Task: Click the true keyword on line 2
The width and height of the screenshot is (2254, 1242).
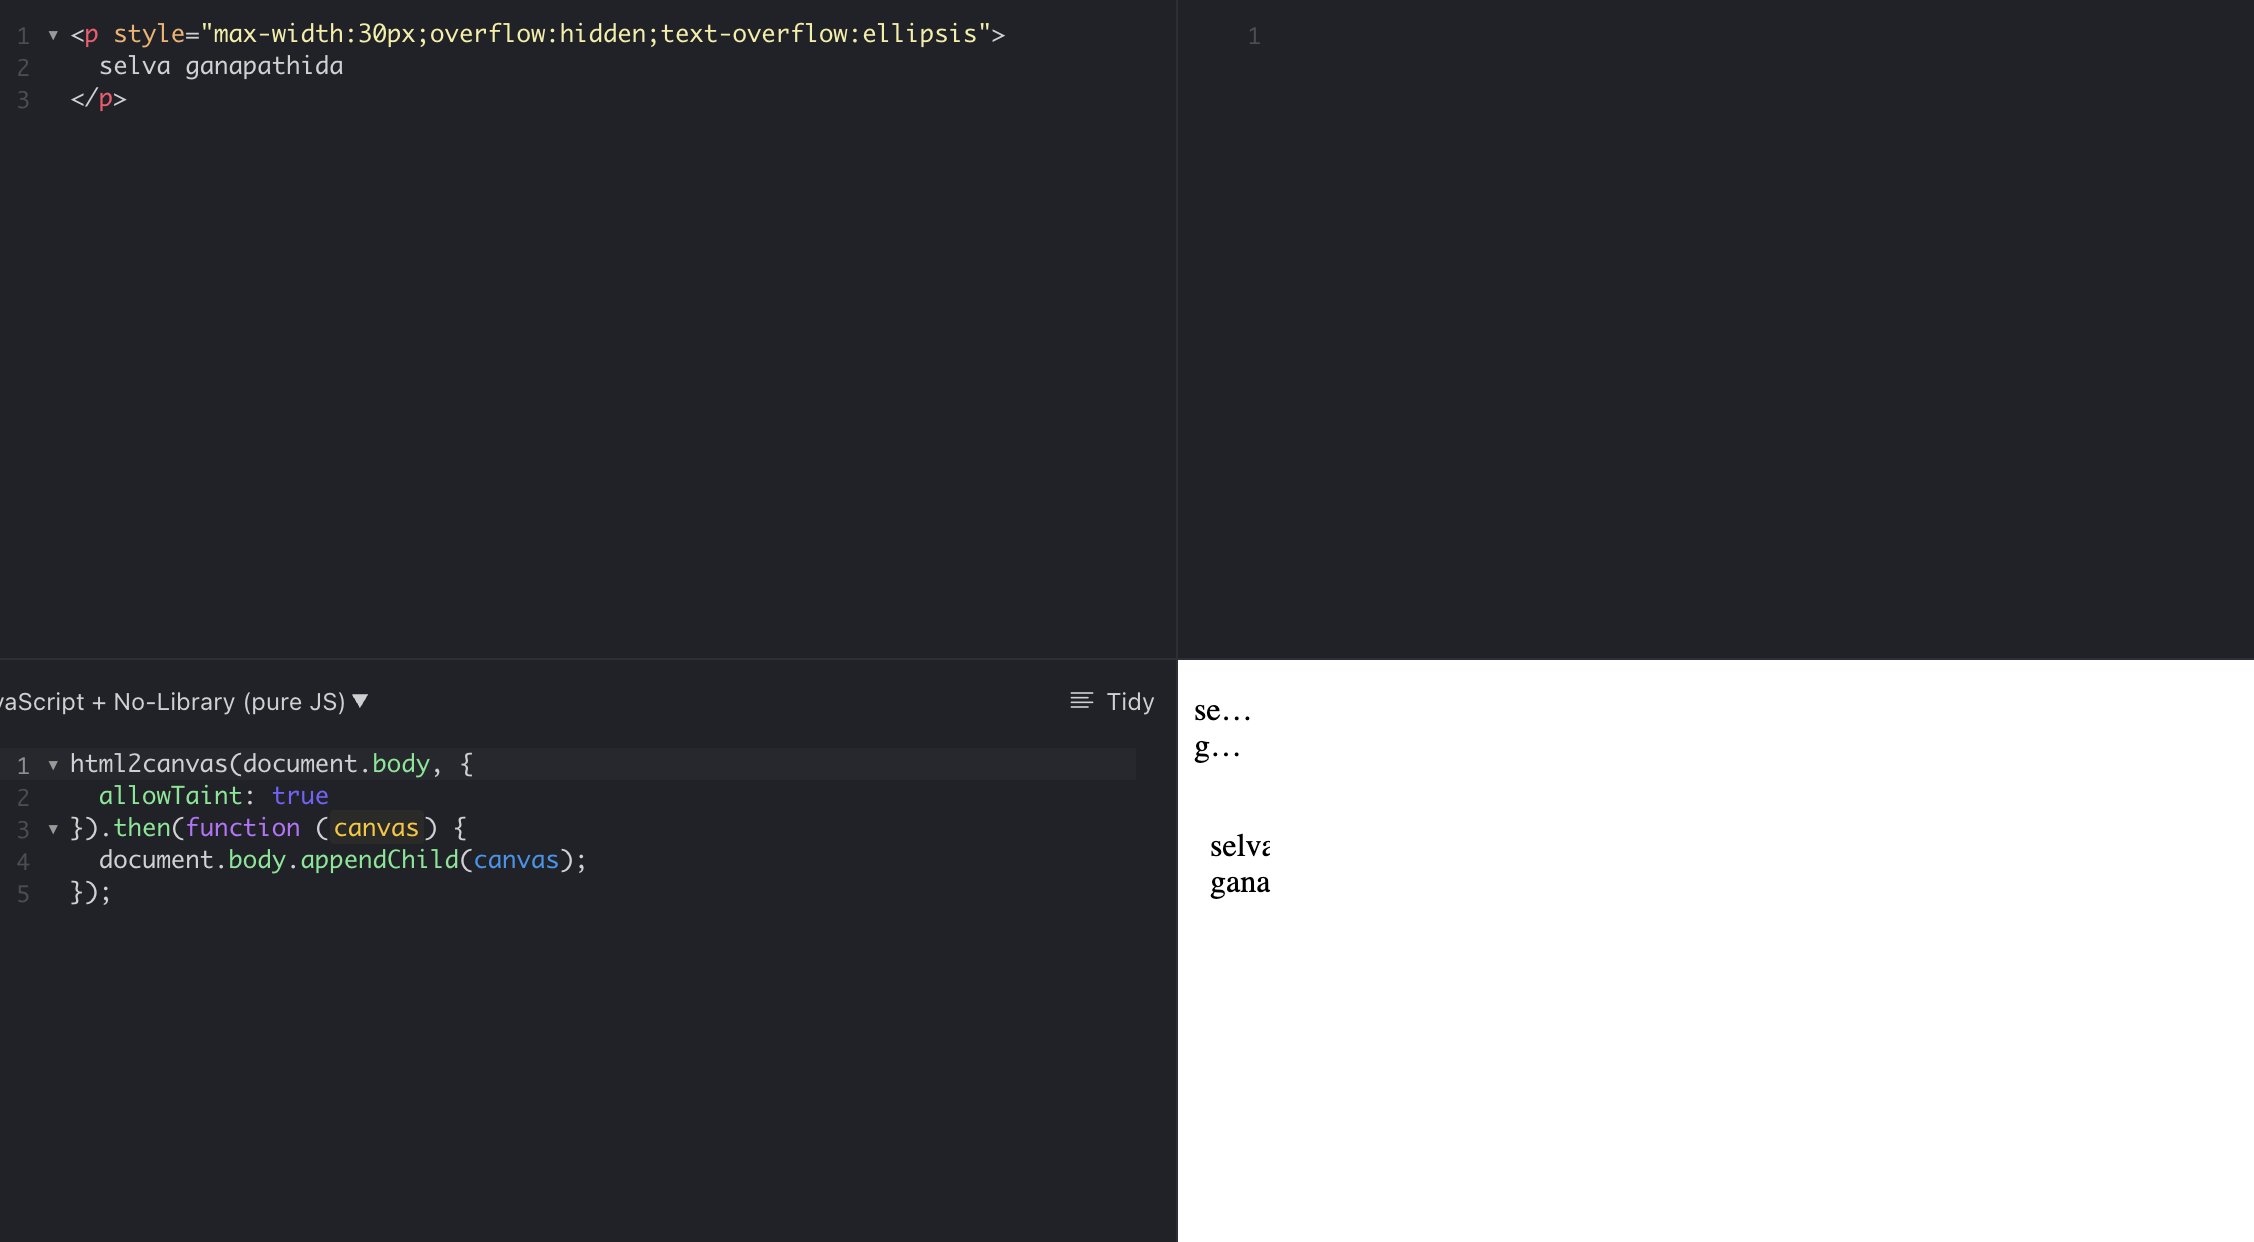Action: 301,796
